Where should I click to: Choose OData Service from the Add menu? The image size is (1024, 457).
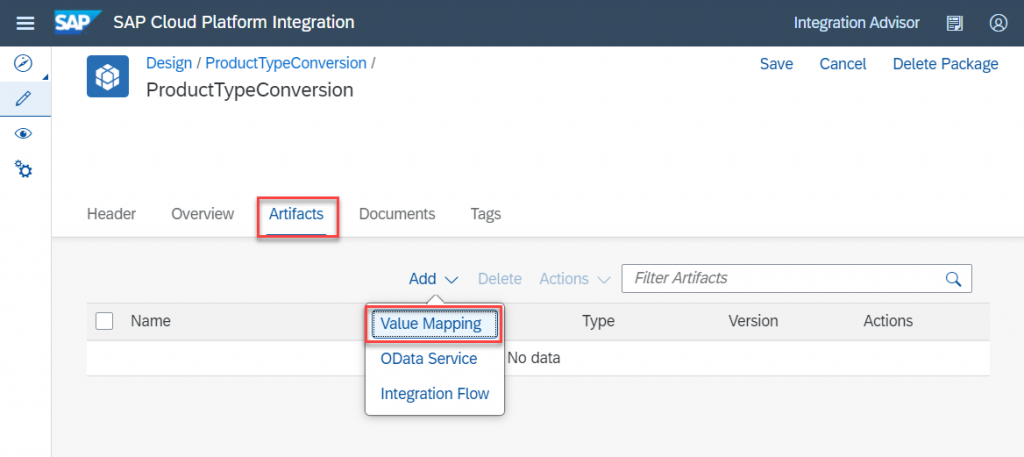pos(429,359)
